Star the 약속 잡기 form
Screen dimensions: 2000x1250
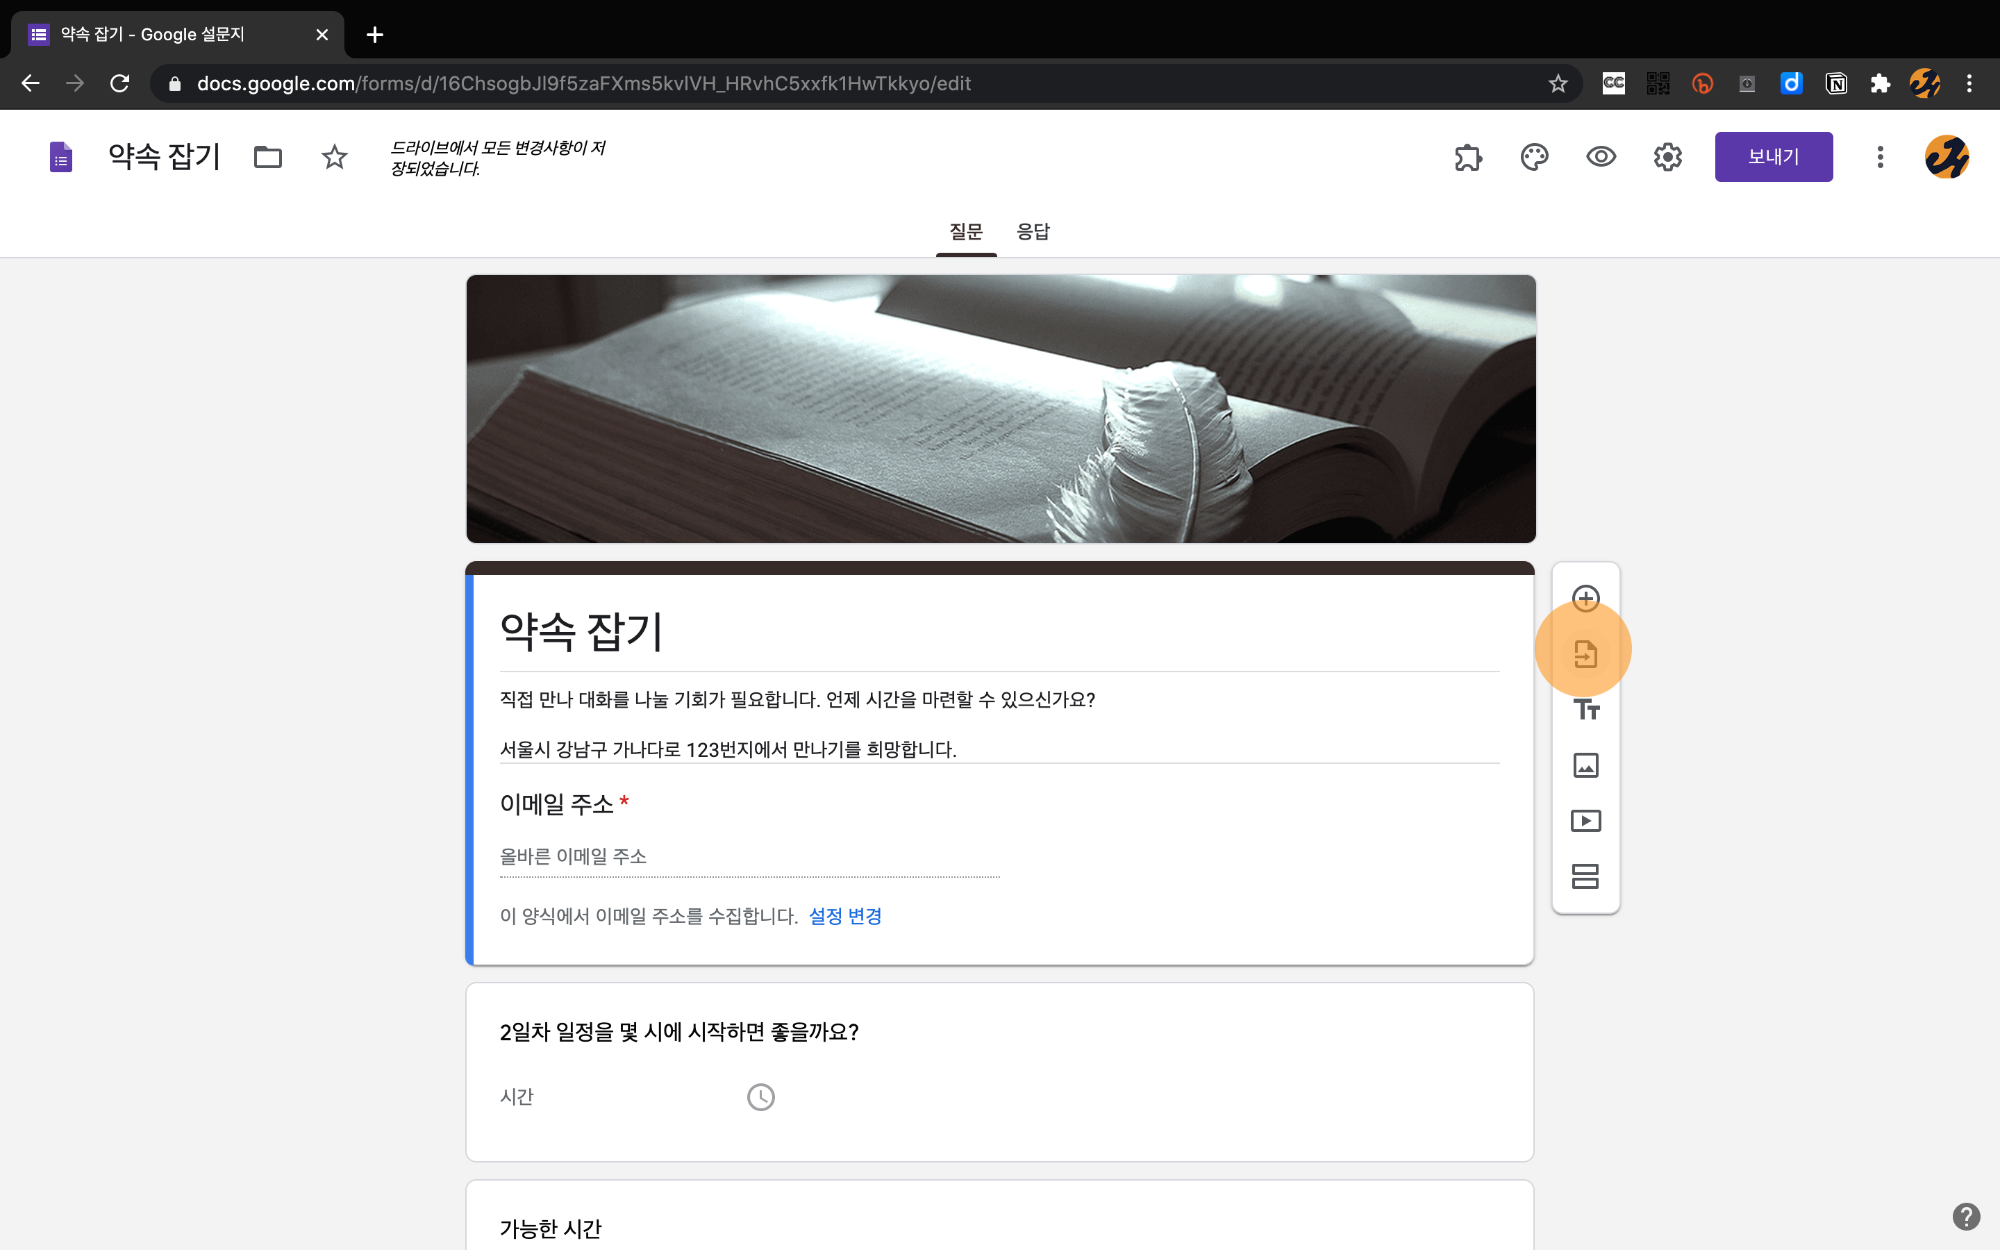tap(334, 157)
